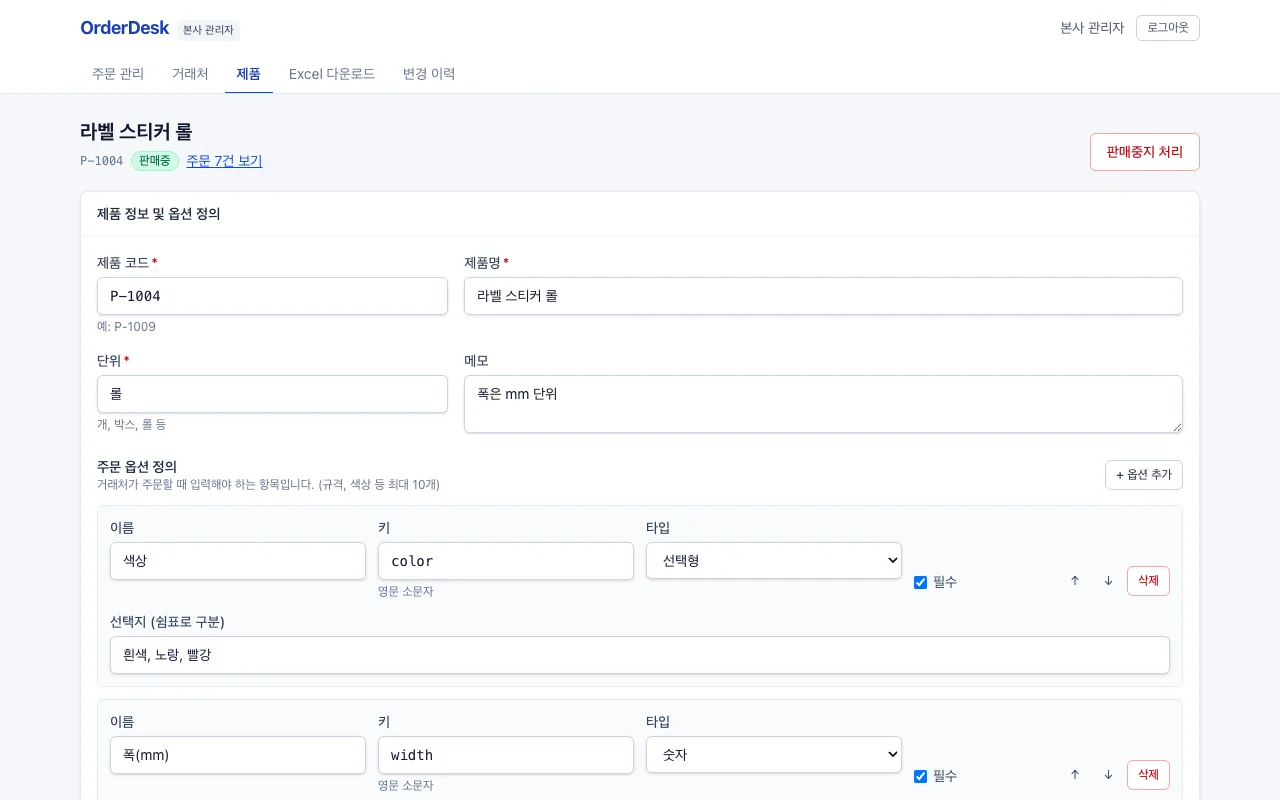Select the 제품 tab
This screenshot has width=1280, height=800.
(x=249, y=74)
